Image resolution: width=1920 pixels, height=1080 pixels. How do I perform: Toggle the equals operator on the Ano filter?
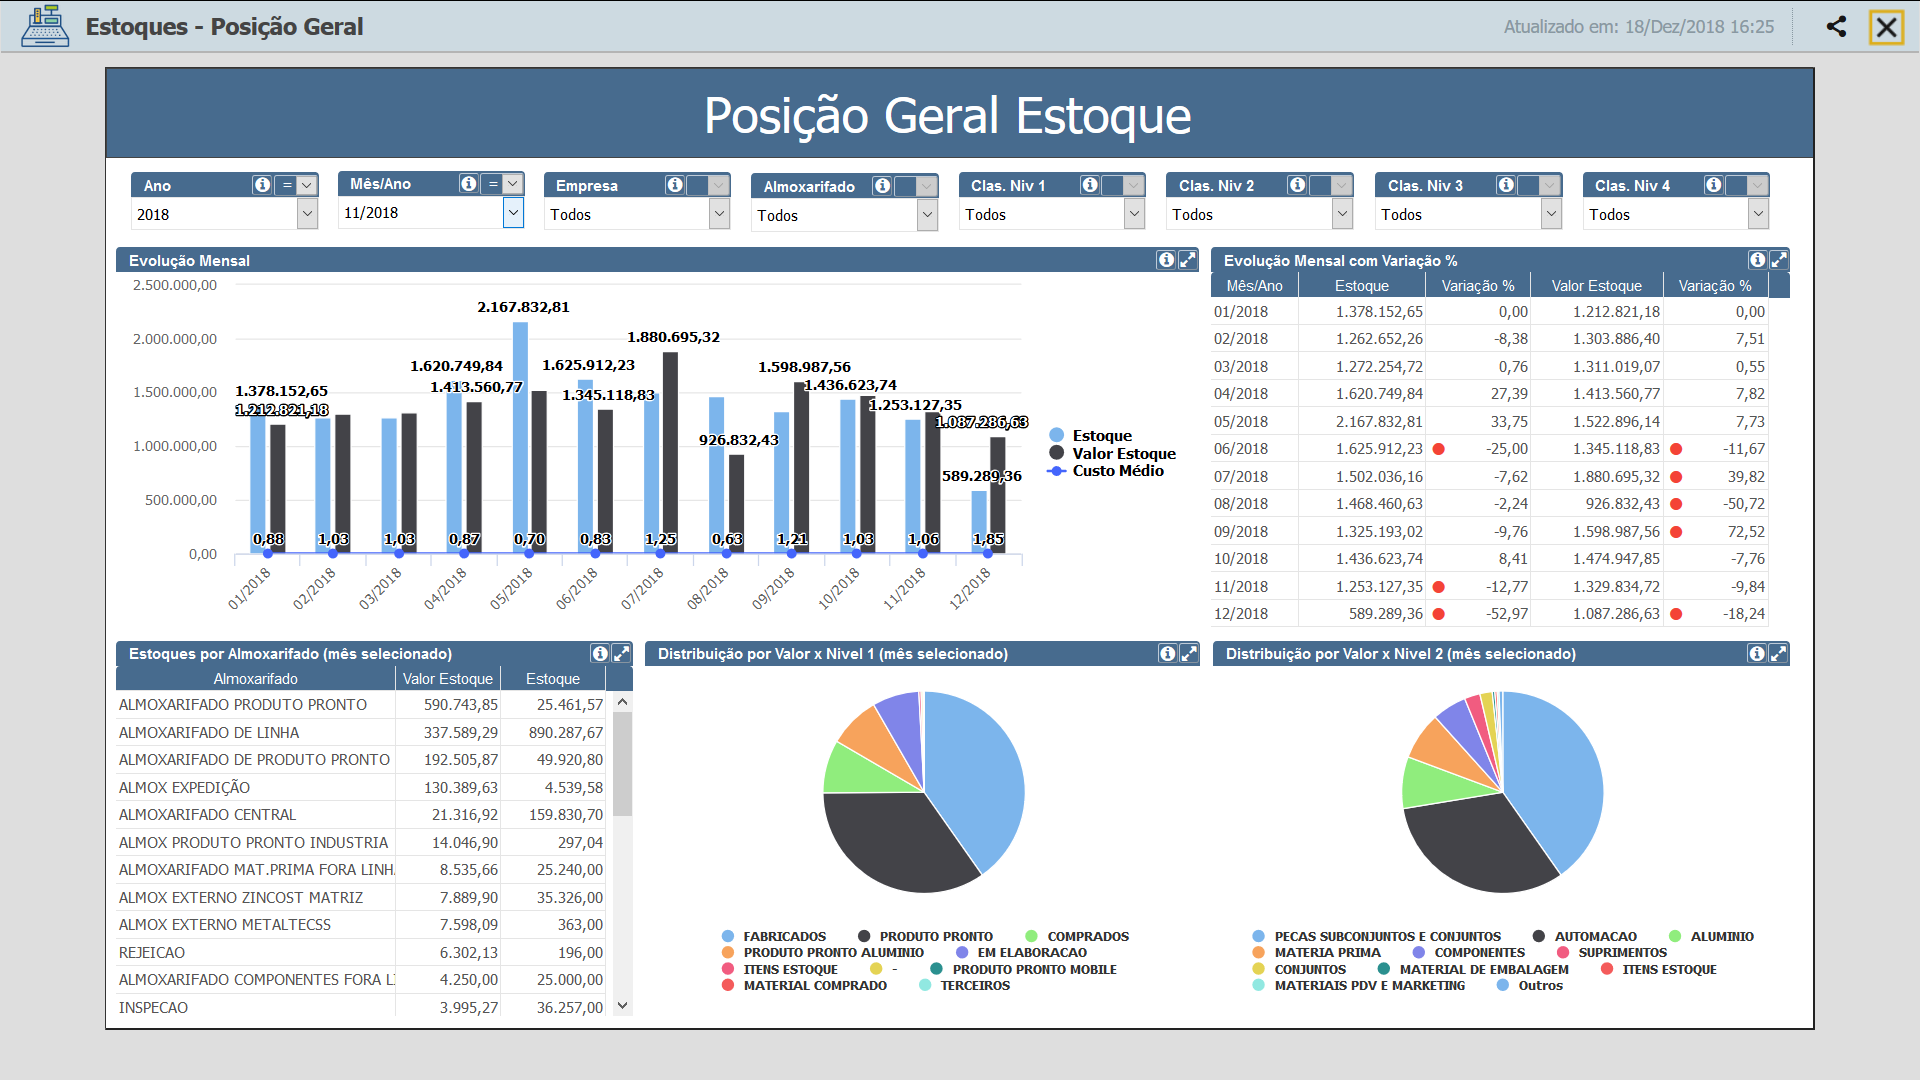(x=287, y=184)
